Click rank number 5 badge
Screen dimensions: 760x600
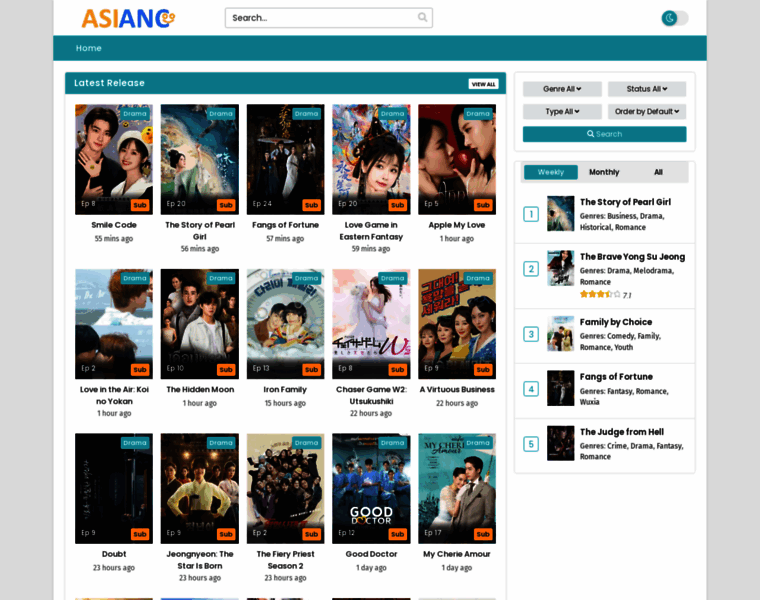click(531, 444)
